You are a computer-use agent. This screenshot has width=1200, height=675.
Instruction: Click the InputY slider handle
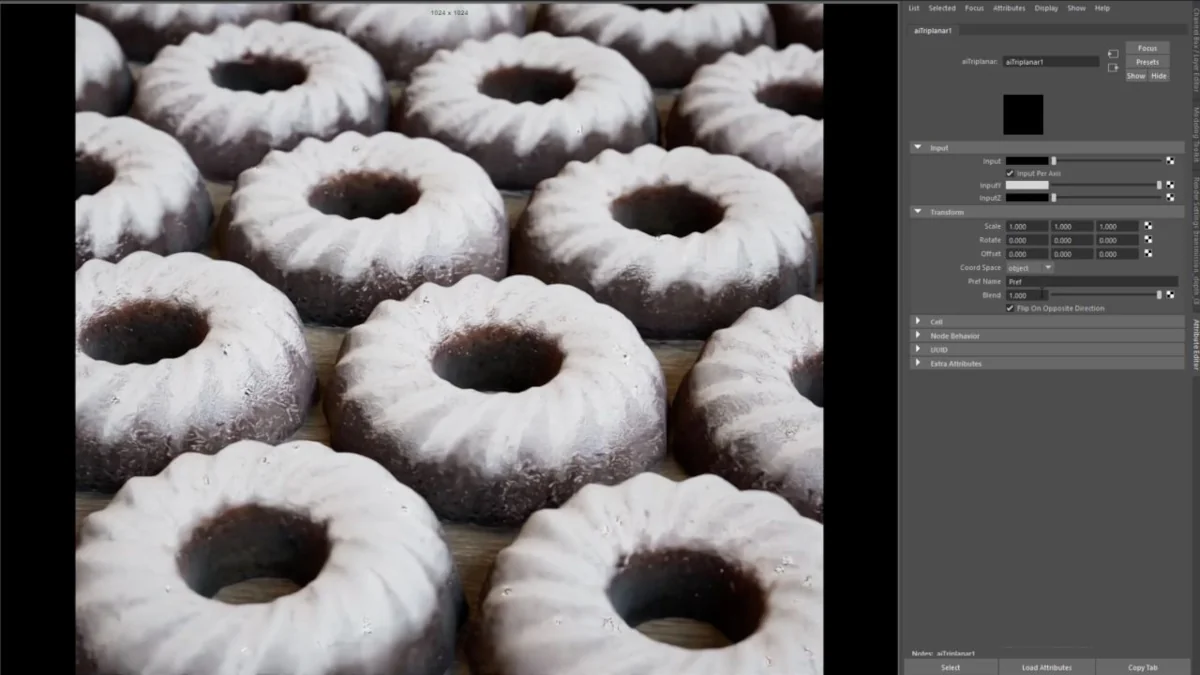tap(1159, 185)
